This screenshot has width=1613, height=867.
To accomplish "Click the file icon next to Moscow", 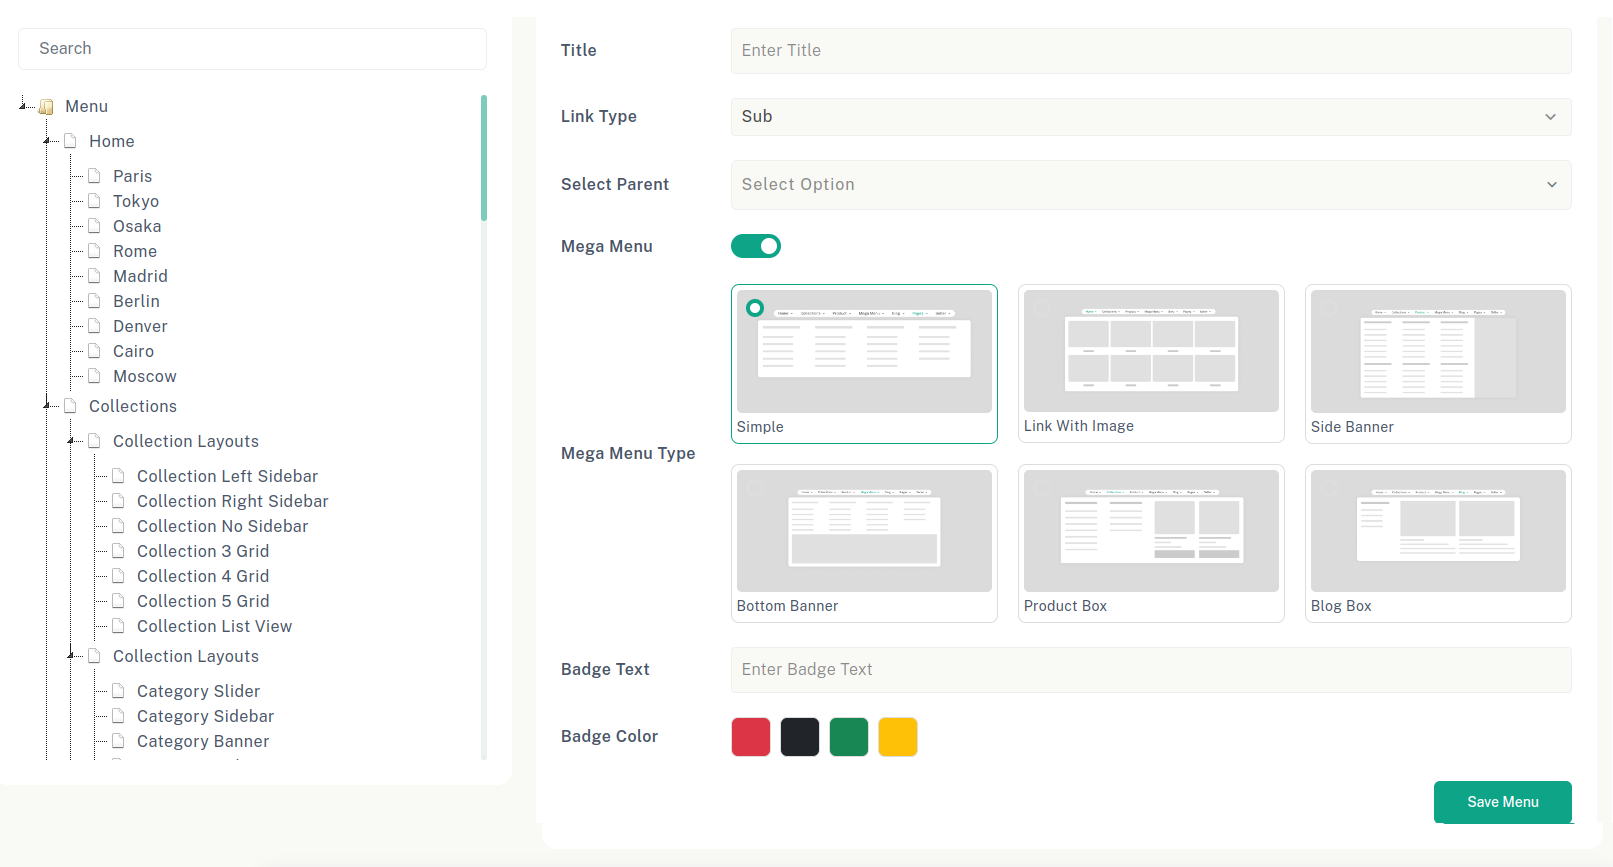I will click(x=94, y=376).
